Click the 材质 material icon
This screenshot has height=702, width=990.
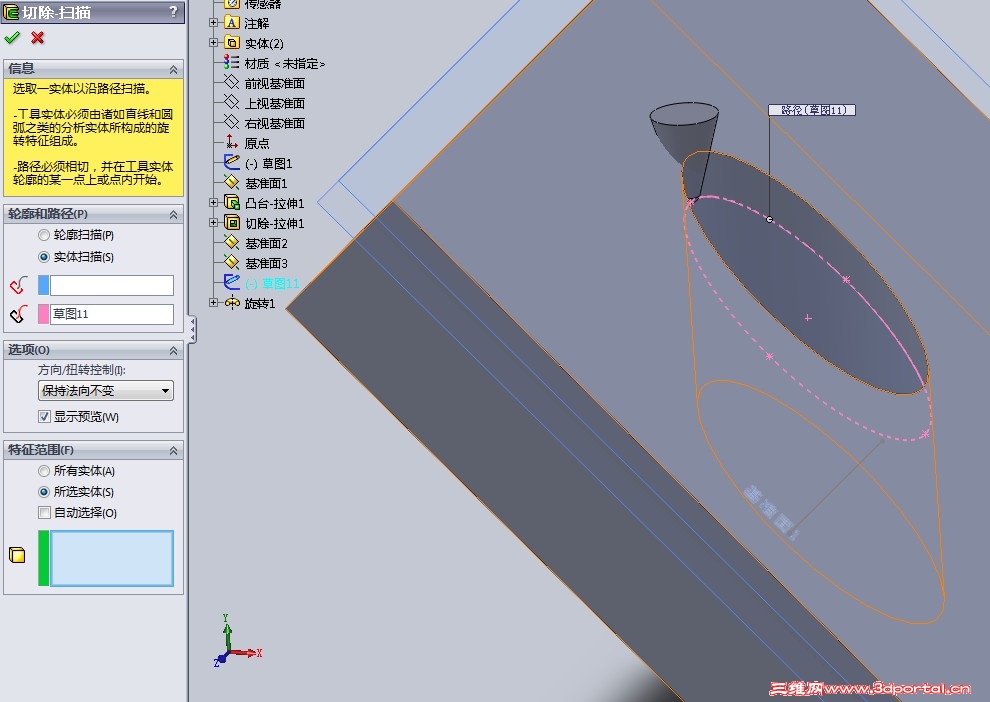(x=232, y=62)
